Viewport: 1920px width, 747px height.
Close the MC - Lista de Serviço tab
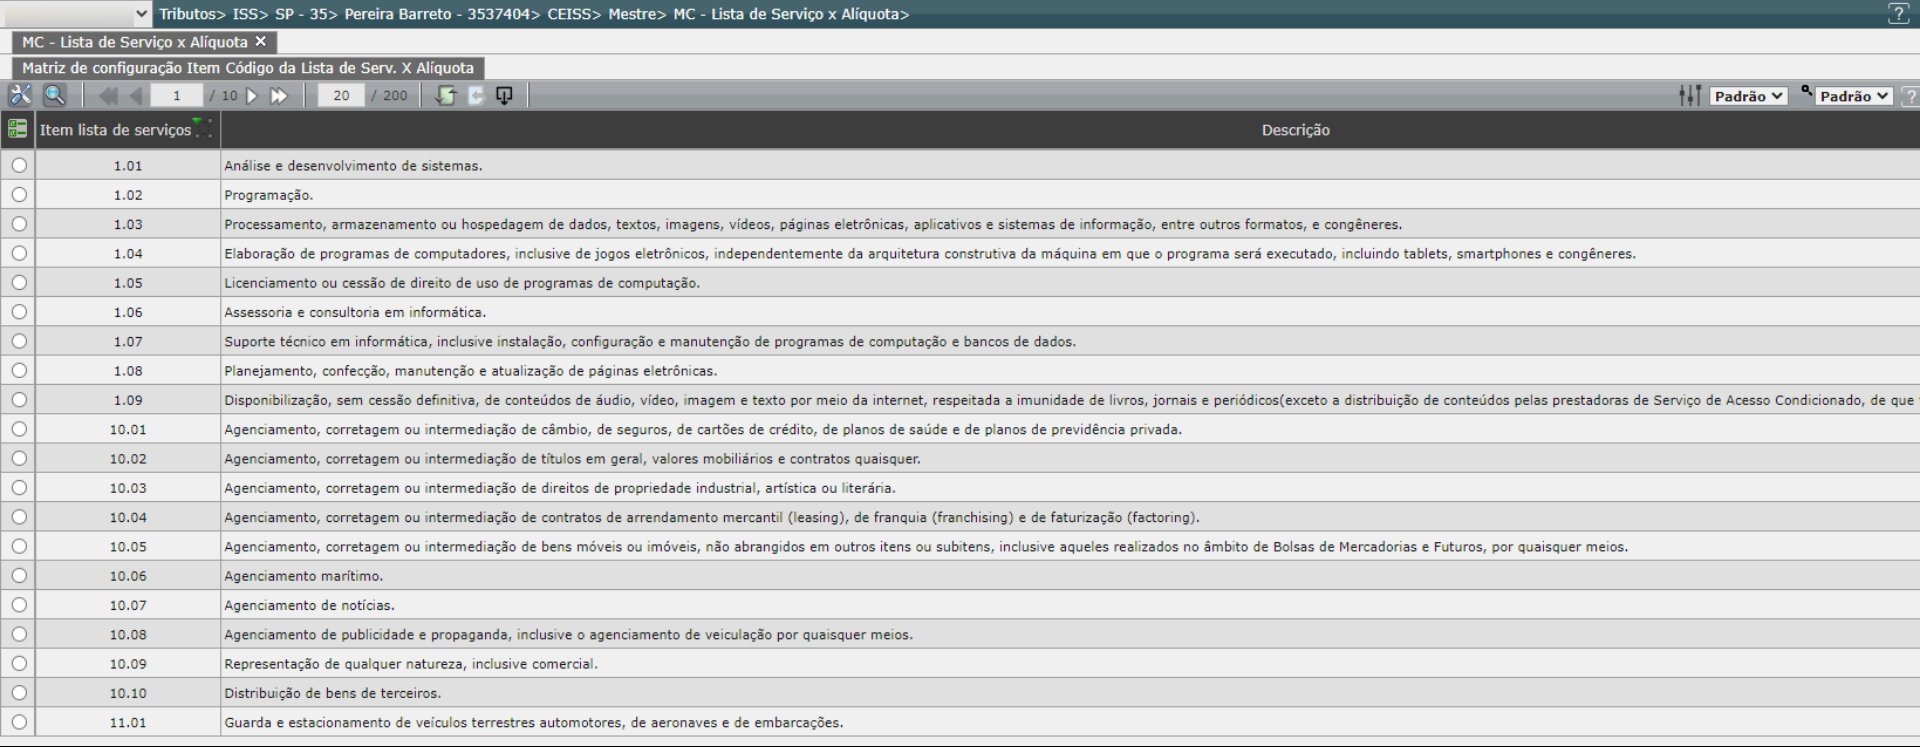pyautogui.click(x=261, y=42)
